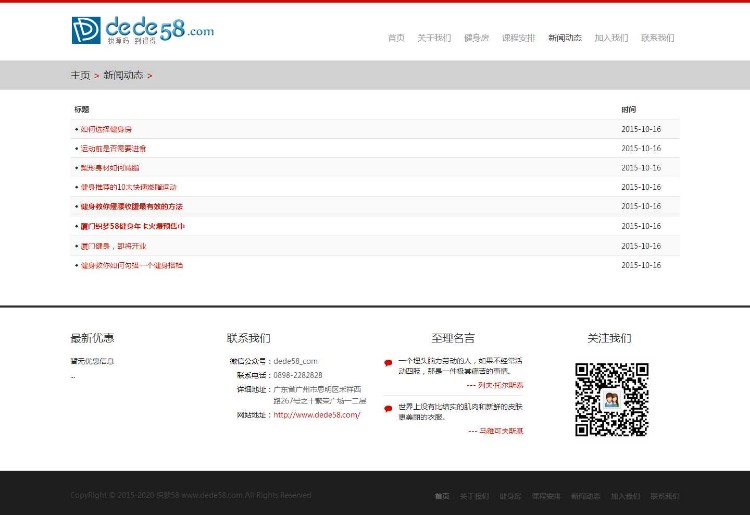This screenshot has width=750, height=515.
Task: Open 联系我们 in the top navigation
Action: pyautogui.click(x=658, y=38)
